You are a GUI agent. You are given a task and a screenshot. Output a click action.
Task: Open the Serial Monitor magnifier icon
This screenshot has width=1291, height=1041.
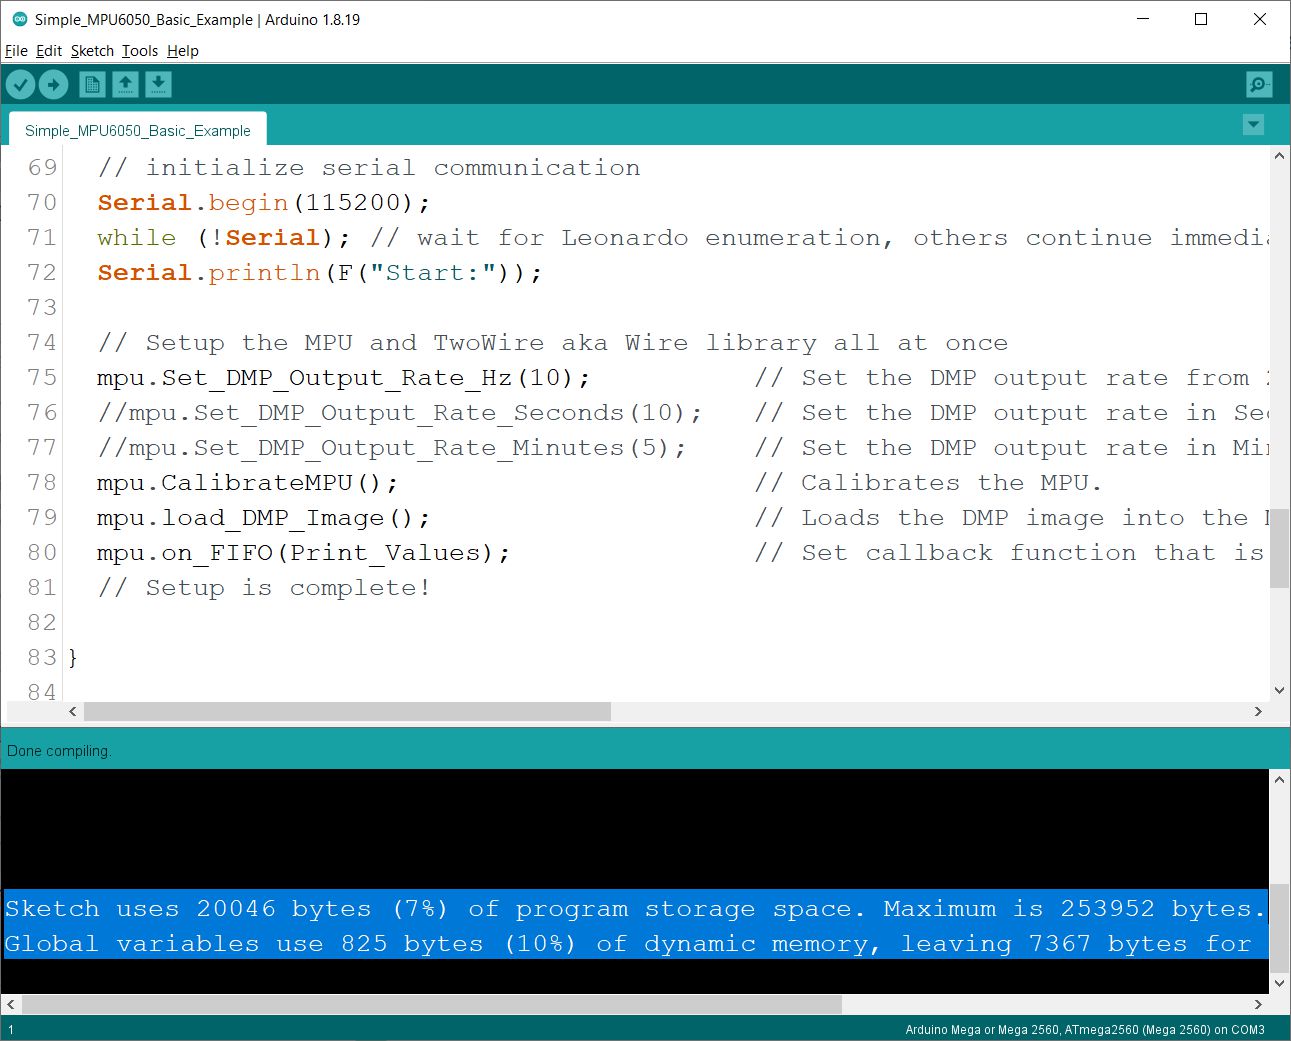click(1258, 84)
